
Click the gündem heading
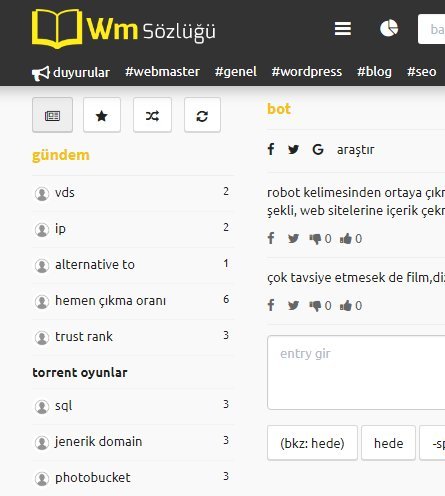(61, 155)
